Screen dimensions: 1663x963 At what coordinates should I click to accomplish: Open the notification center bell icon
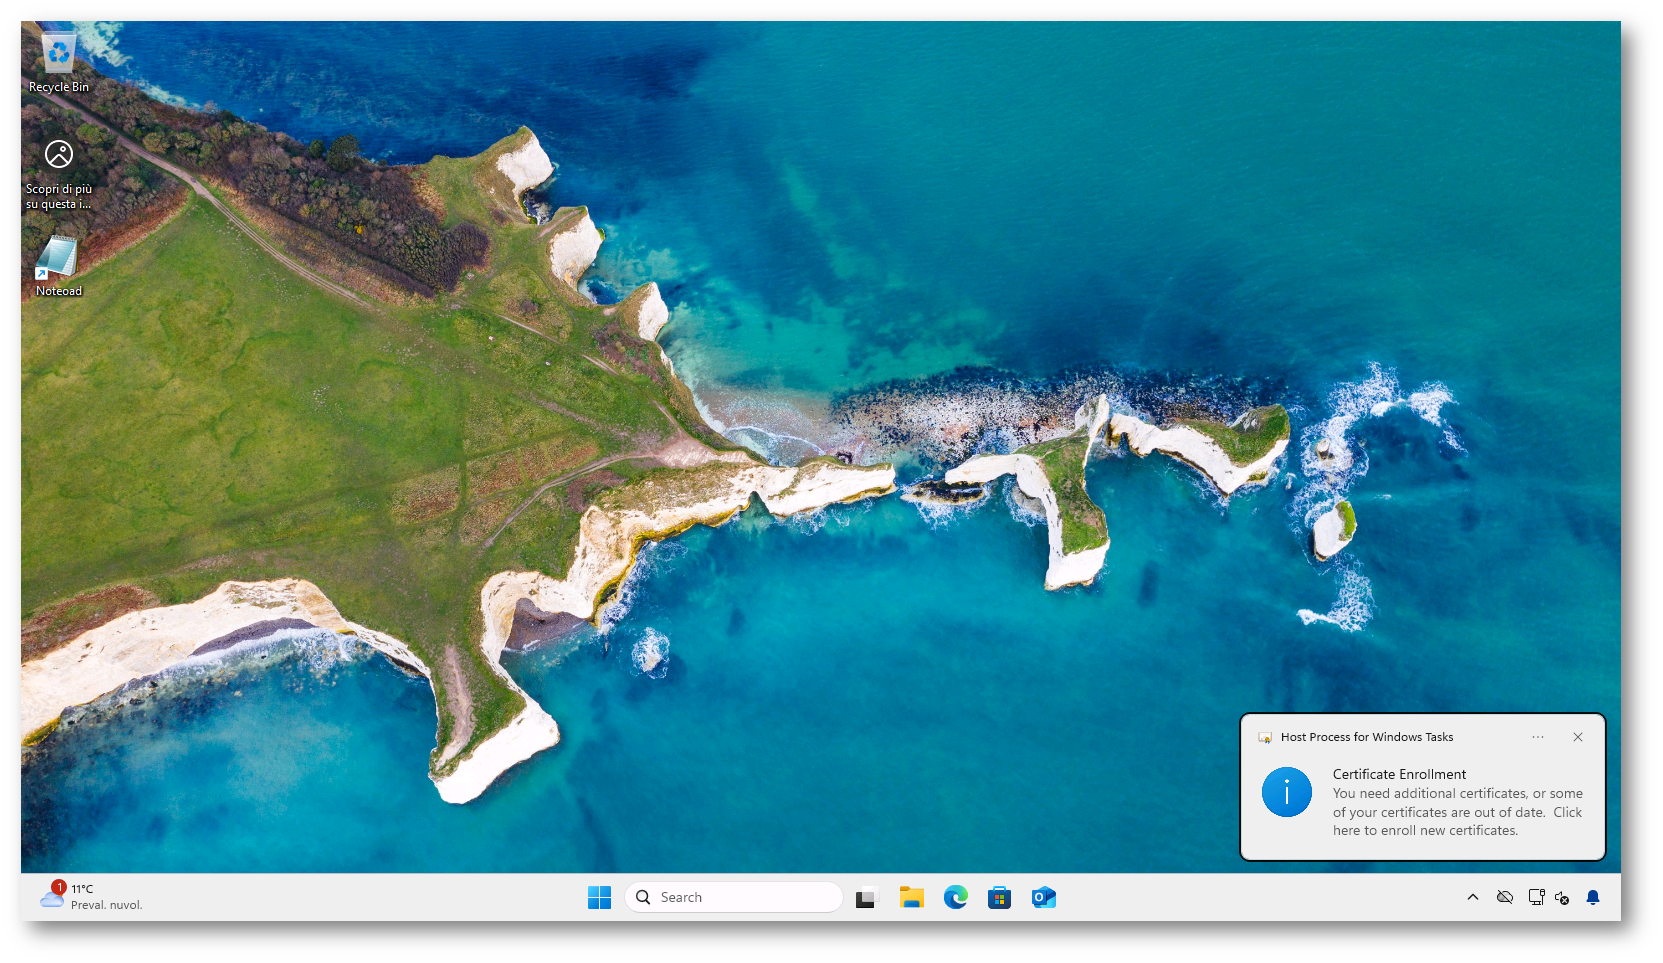(x=1593, y=897)
